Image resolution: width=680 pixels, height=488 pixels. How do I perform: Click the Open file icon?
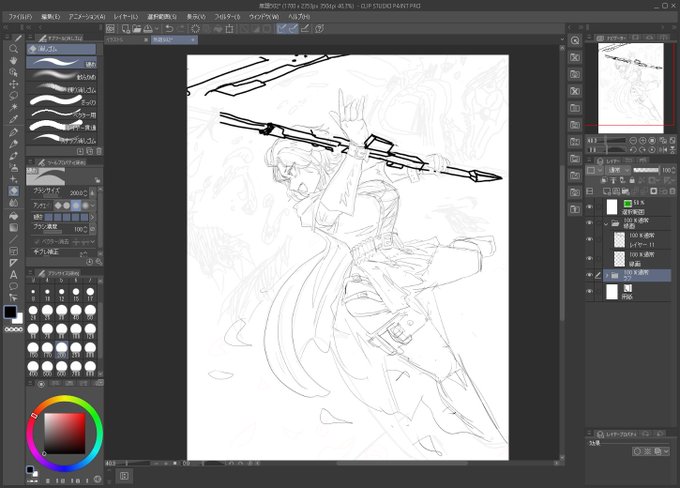click(137, 29)
